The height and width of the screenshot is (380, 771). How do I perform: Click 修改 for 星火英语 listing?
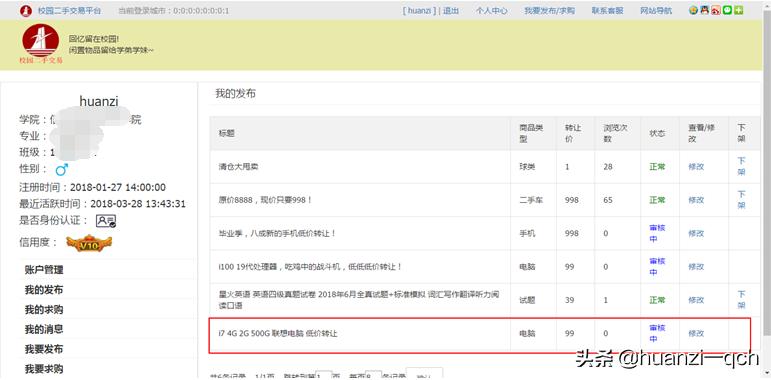[696, 300]
